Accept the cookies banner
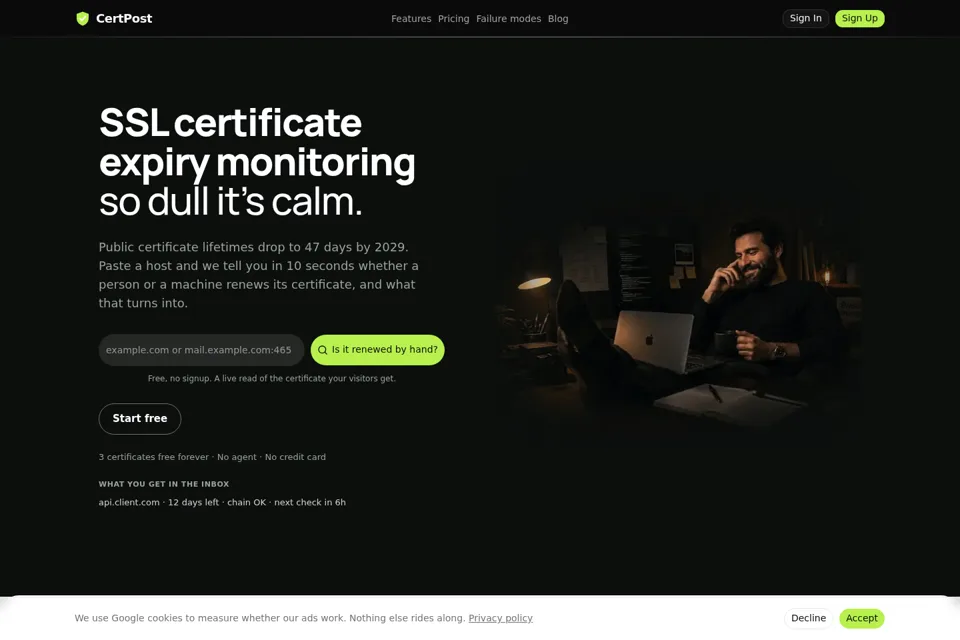The width and height of the screenshot is (960, 640). 861,618
